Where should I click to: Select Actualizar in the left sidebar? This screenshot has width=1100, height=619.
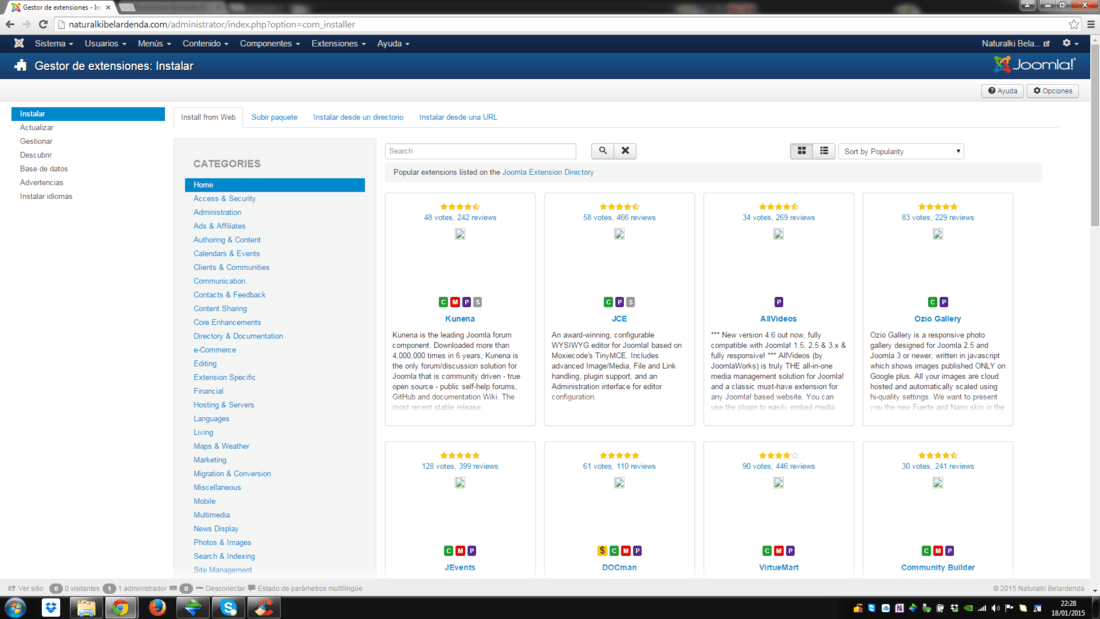click(x=36, y=128)
